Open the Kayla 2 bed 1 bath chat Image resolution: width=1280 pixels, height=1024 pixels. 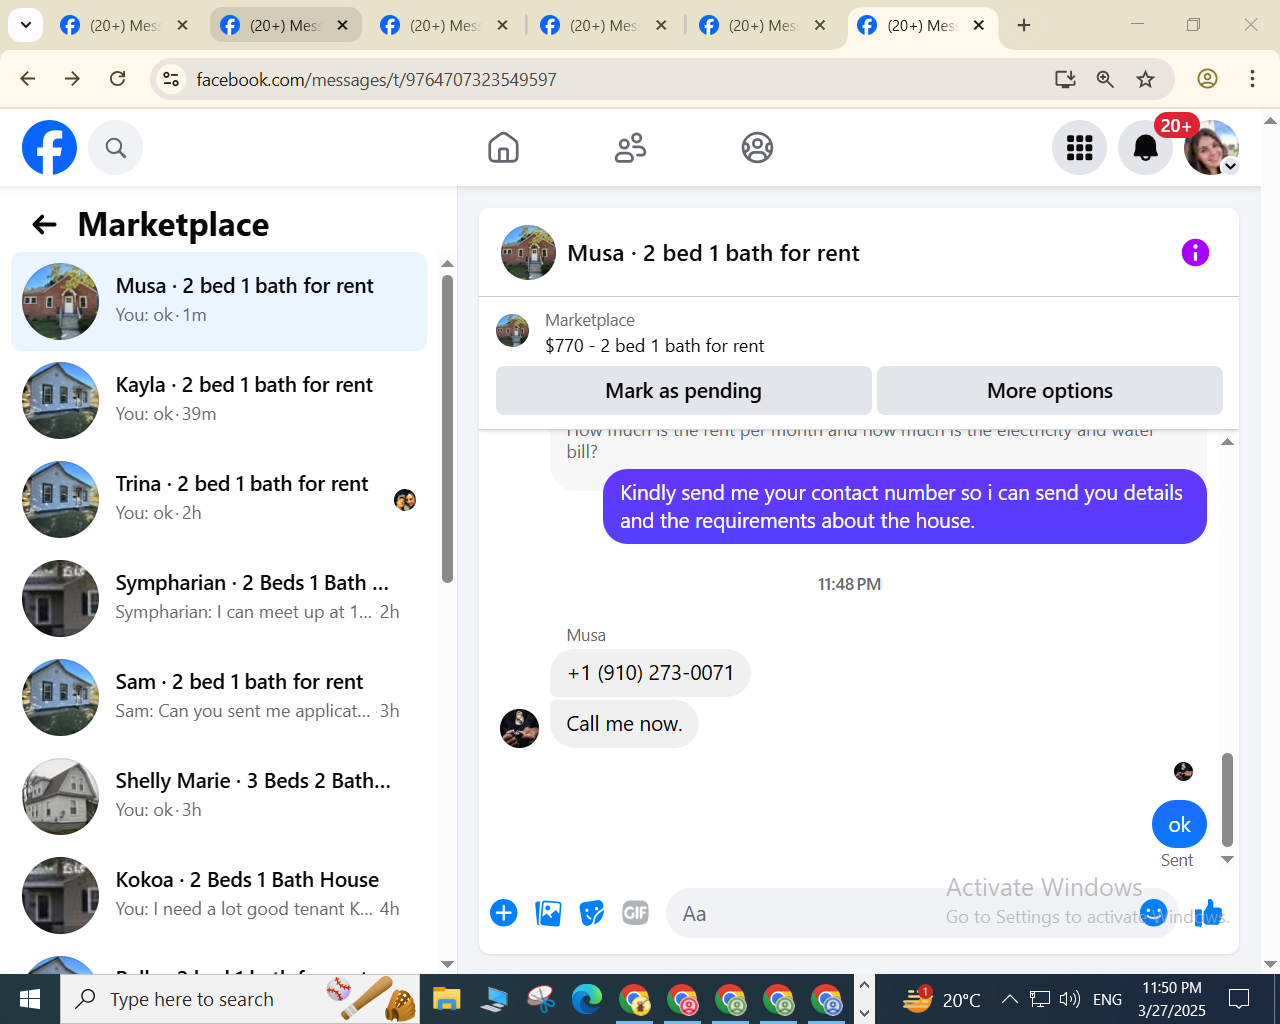[x=219, y=400]
